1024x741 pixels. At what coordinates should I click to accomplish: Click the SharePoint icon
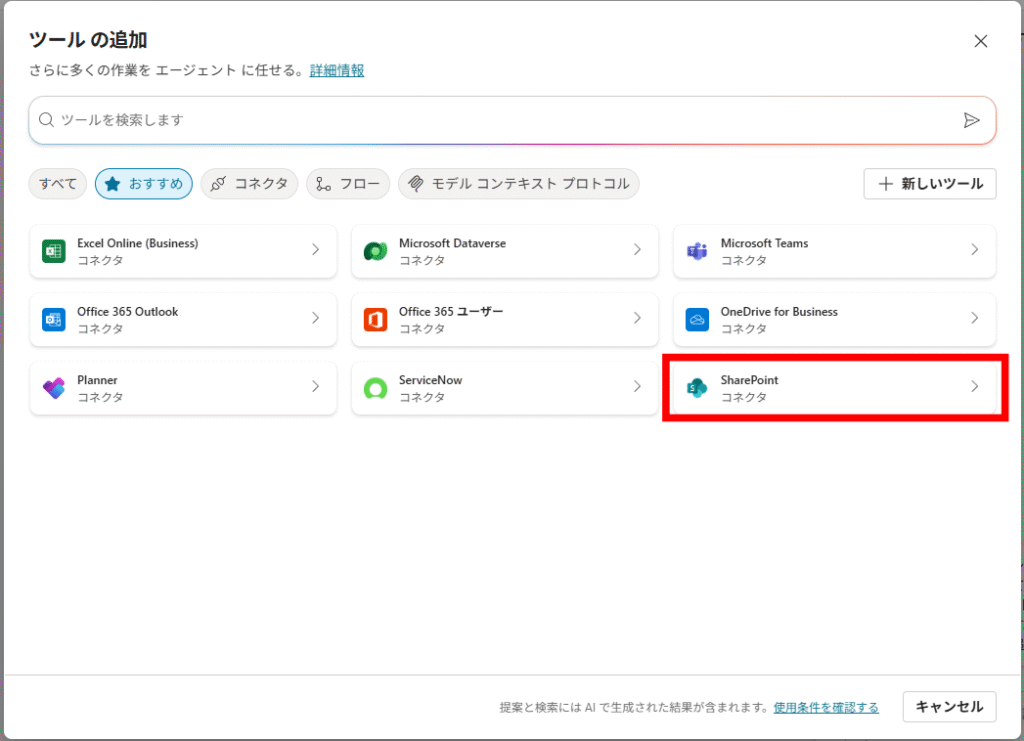(x=697, y=388)
